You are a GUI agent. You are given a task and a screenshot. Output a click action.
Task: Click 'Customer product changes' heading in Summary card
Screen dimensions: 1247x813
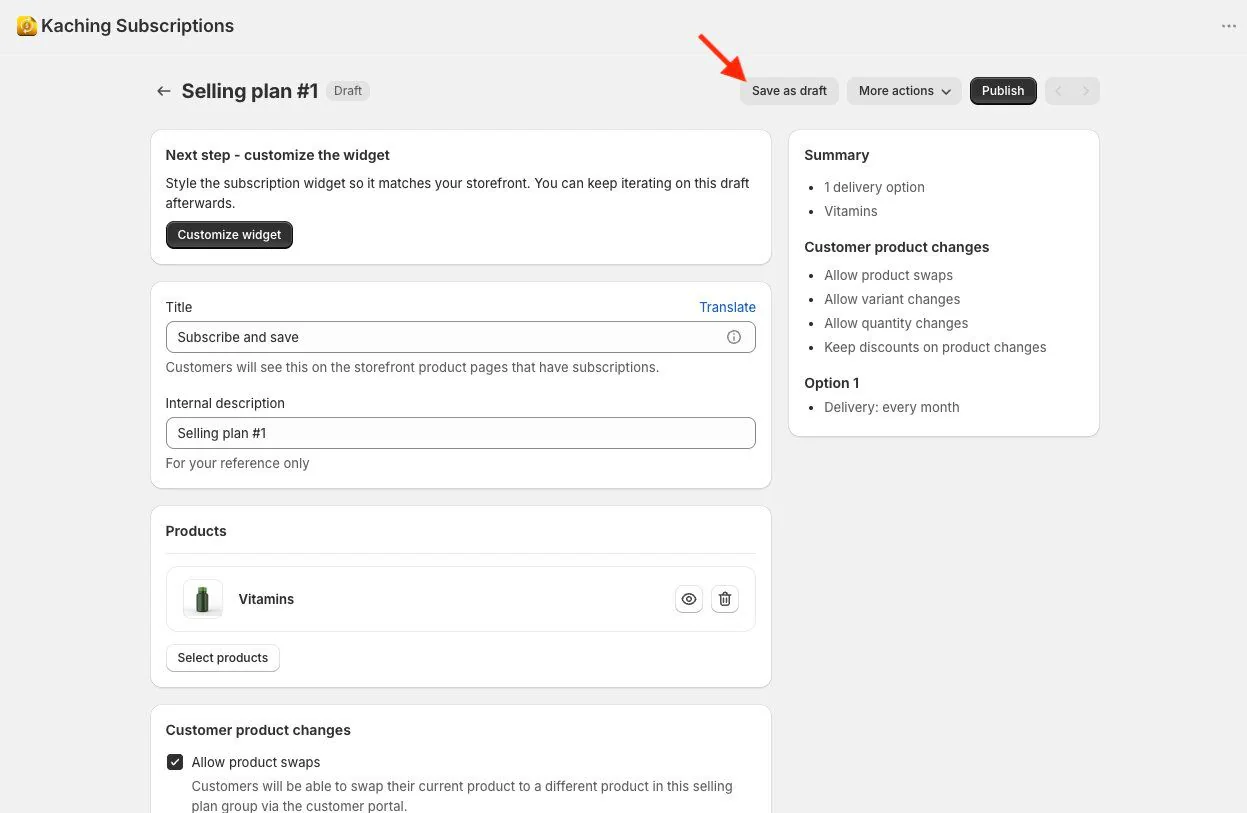click(x=897, y=247)
